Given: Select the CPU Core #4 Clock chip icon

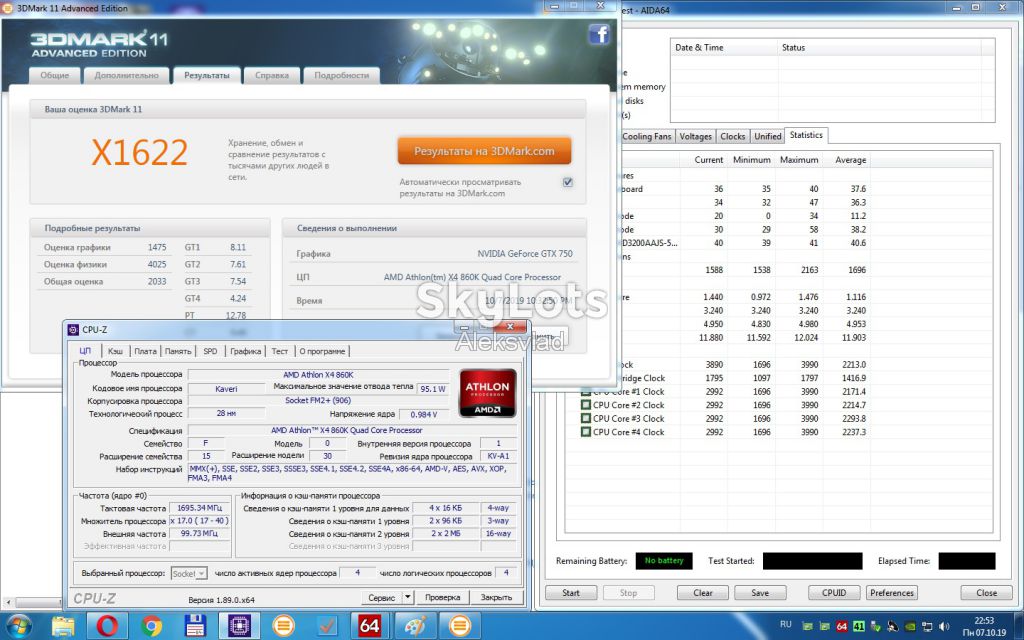Looking at the screenshot, I should [586, 432].
